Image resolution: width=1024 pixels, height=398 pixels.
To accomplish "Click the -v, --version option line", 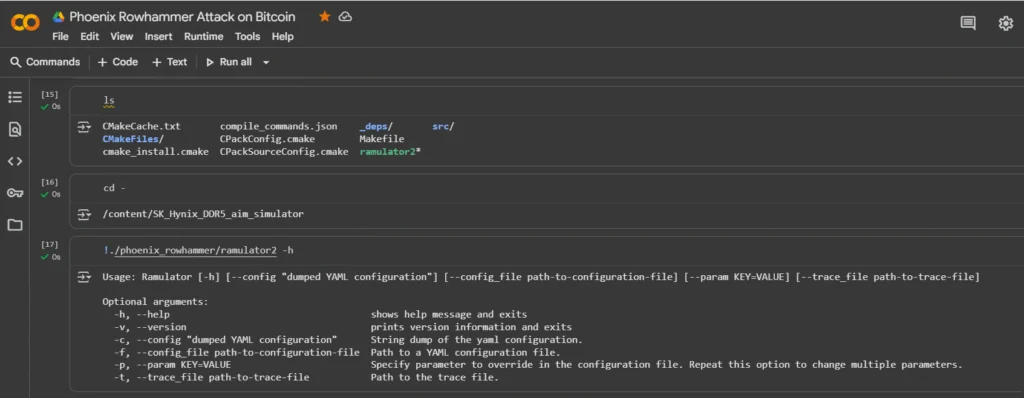I will tap(342, 327).
